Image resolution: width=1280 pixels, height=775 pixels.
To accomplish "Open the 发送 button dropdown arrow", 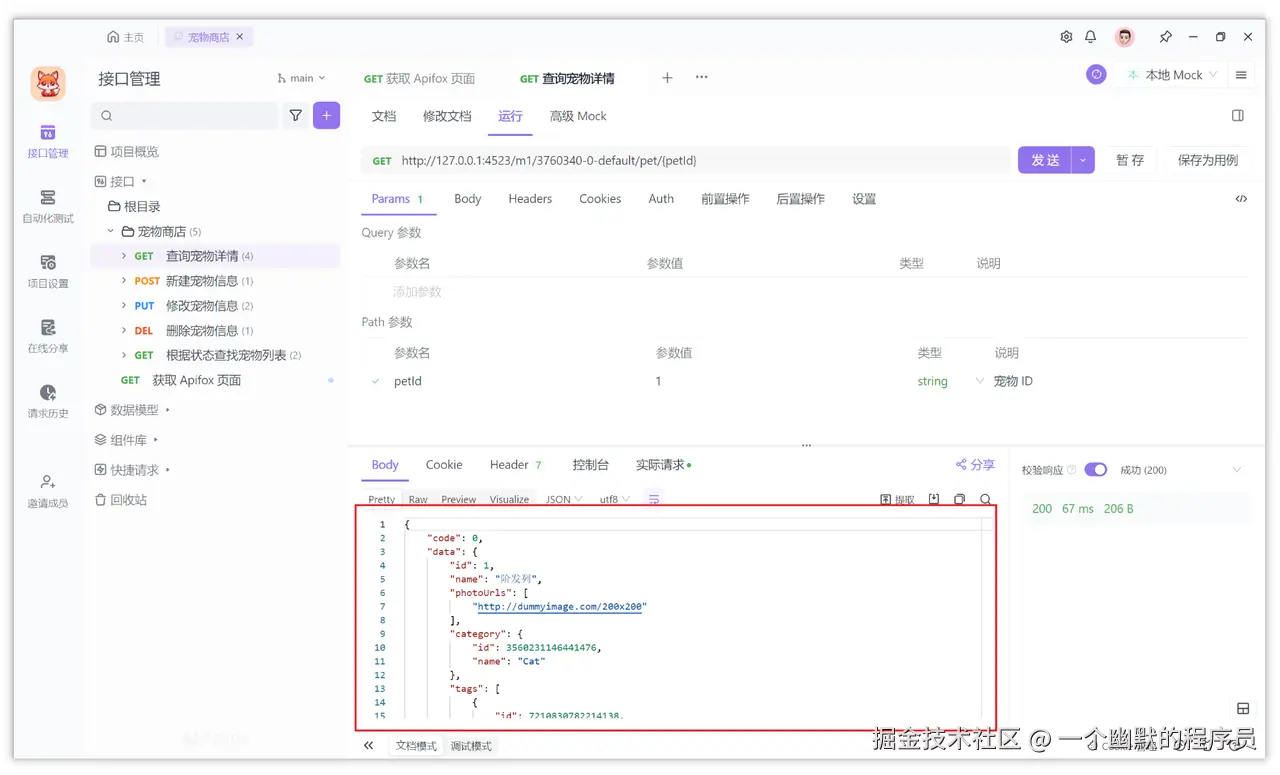I will click(1083, 160).
